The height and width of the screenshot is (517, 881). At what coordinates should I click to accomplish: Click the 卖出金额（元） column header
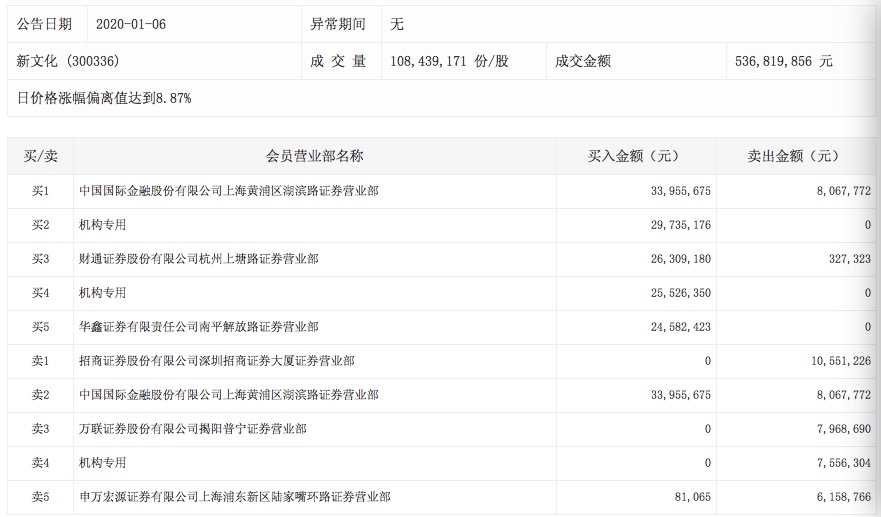pos(795,156)
